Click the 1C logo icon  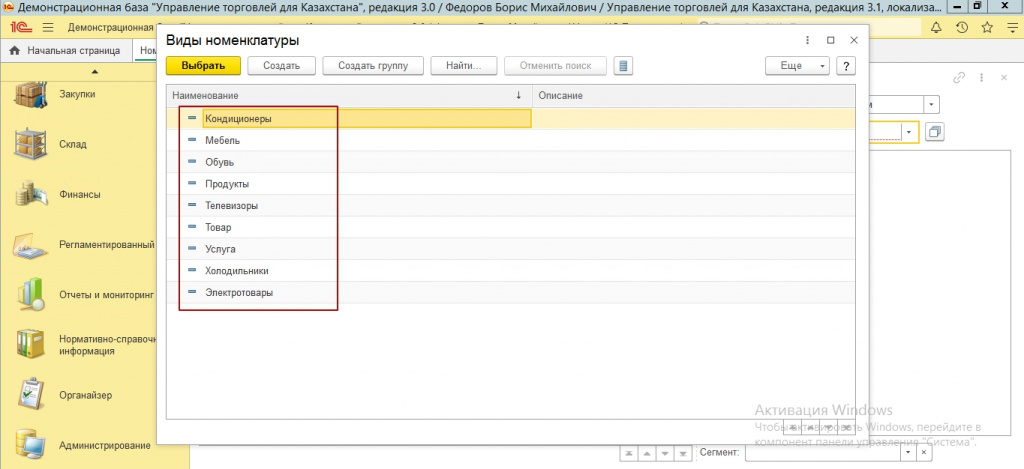pos(22,27)
